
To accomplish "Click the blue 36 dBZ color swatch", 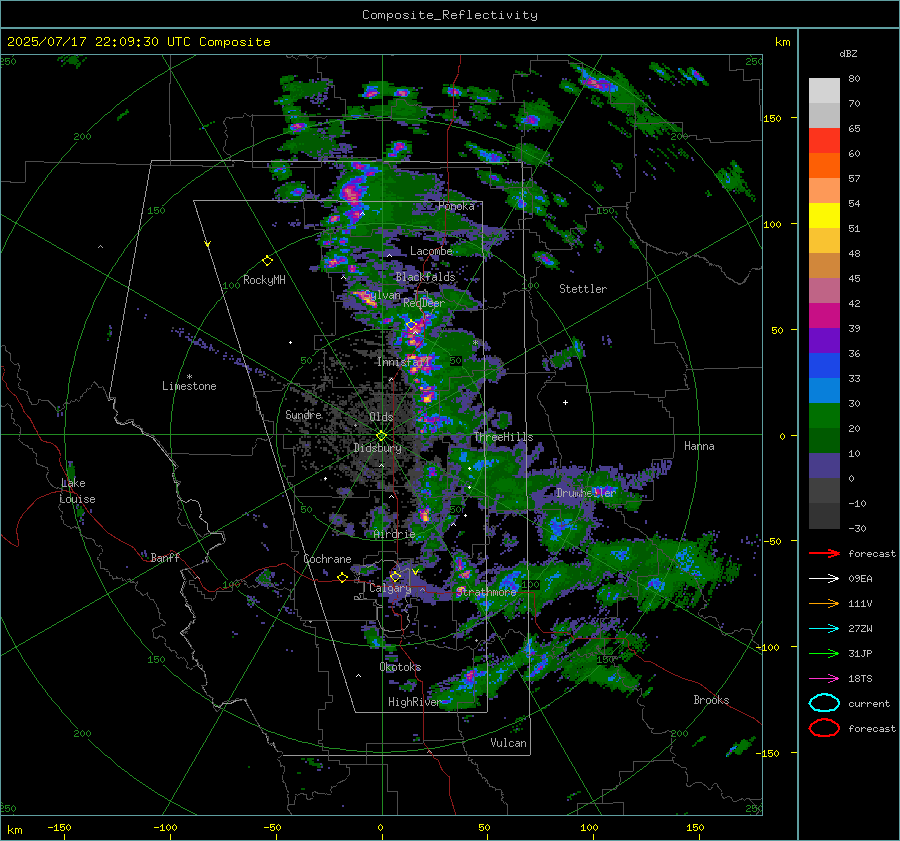I will [x=824, y=365].
